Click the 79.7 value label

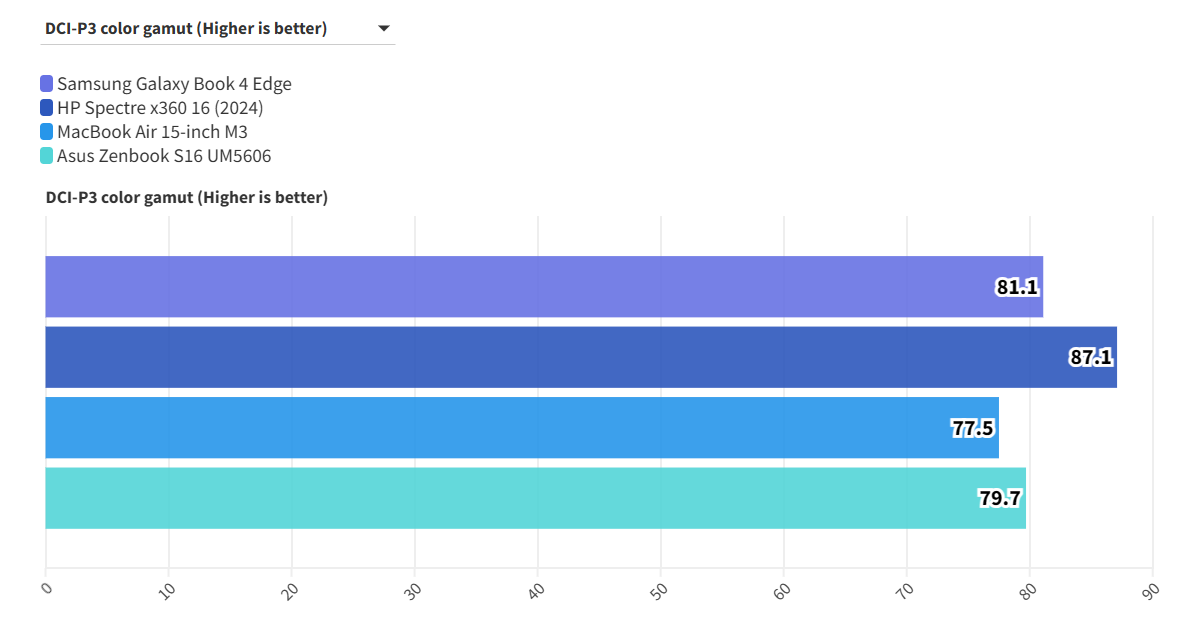(x=1000, y=499)
